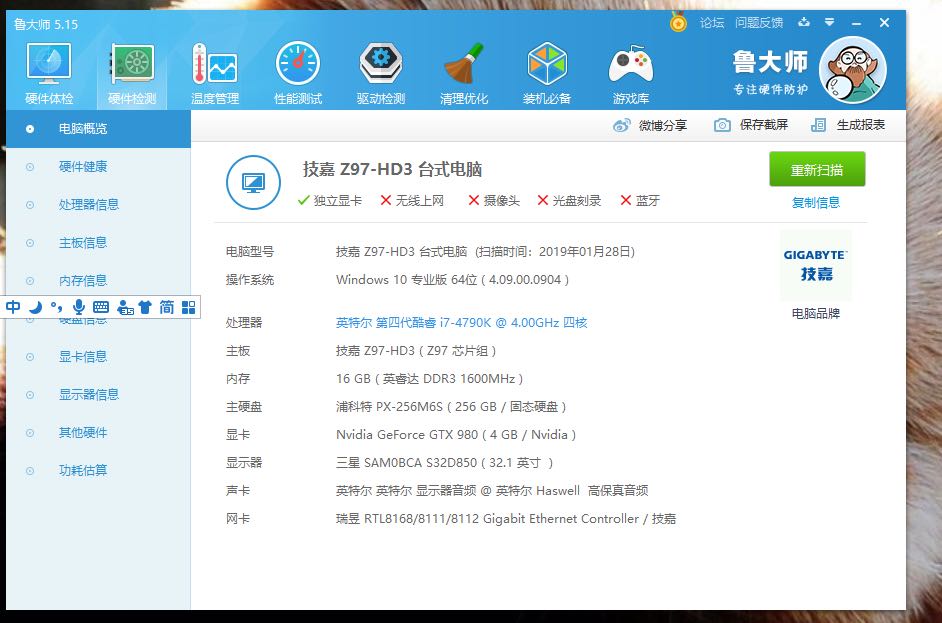Image resolution: width=942 pixels, height=623 pixels.
Task: Click the 独立显卡 feature indicator
Action: pyautogui.click(x=330, y=201)
